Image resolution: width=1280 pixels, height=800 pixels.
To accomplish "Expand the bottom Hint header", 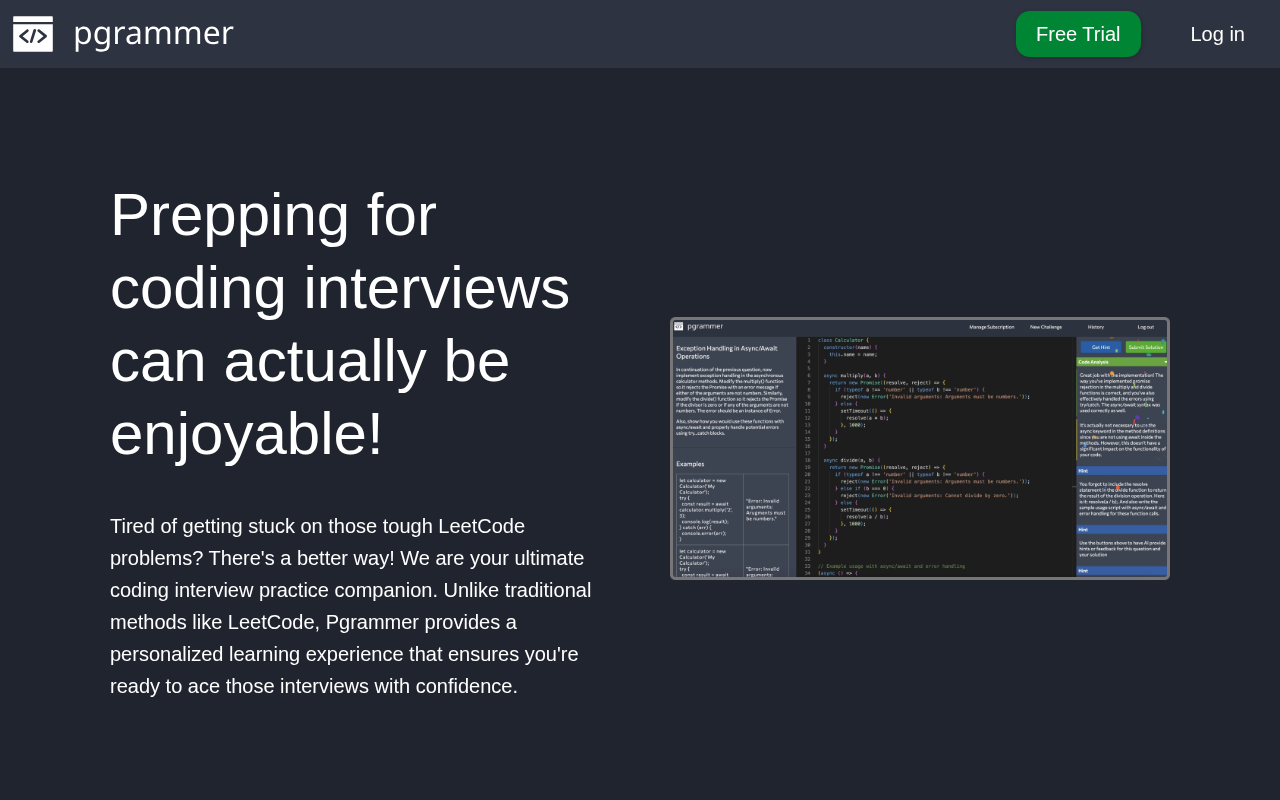I will click(x=1121, y=571).
